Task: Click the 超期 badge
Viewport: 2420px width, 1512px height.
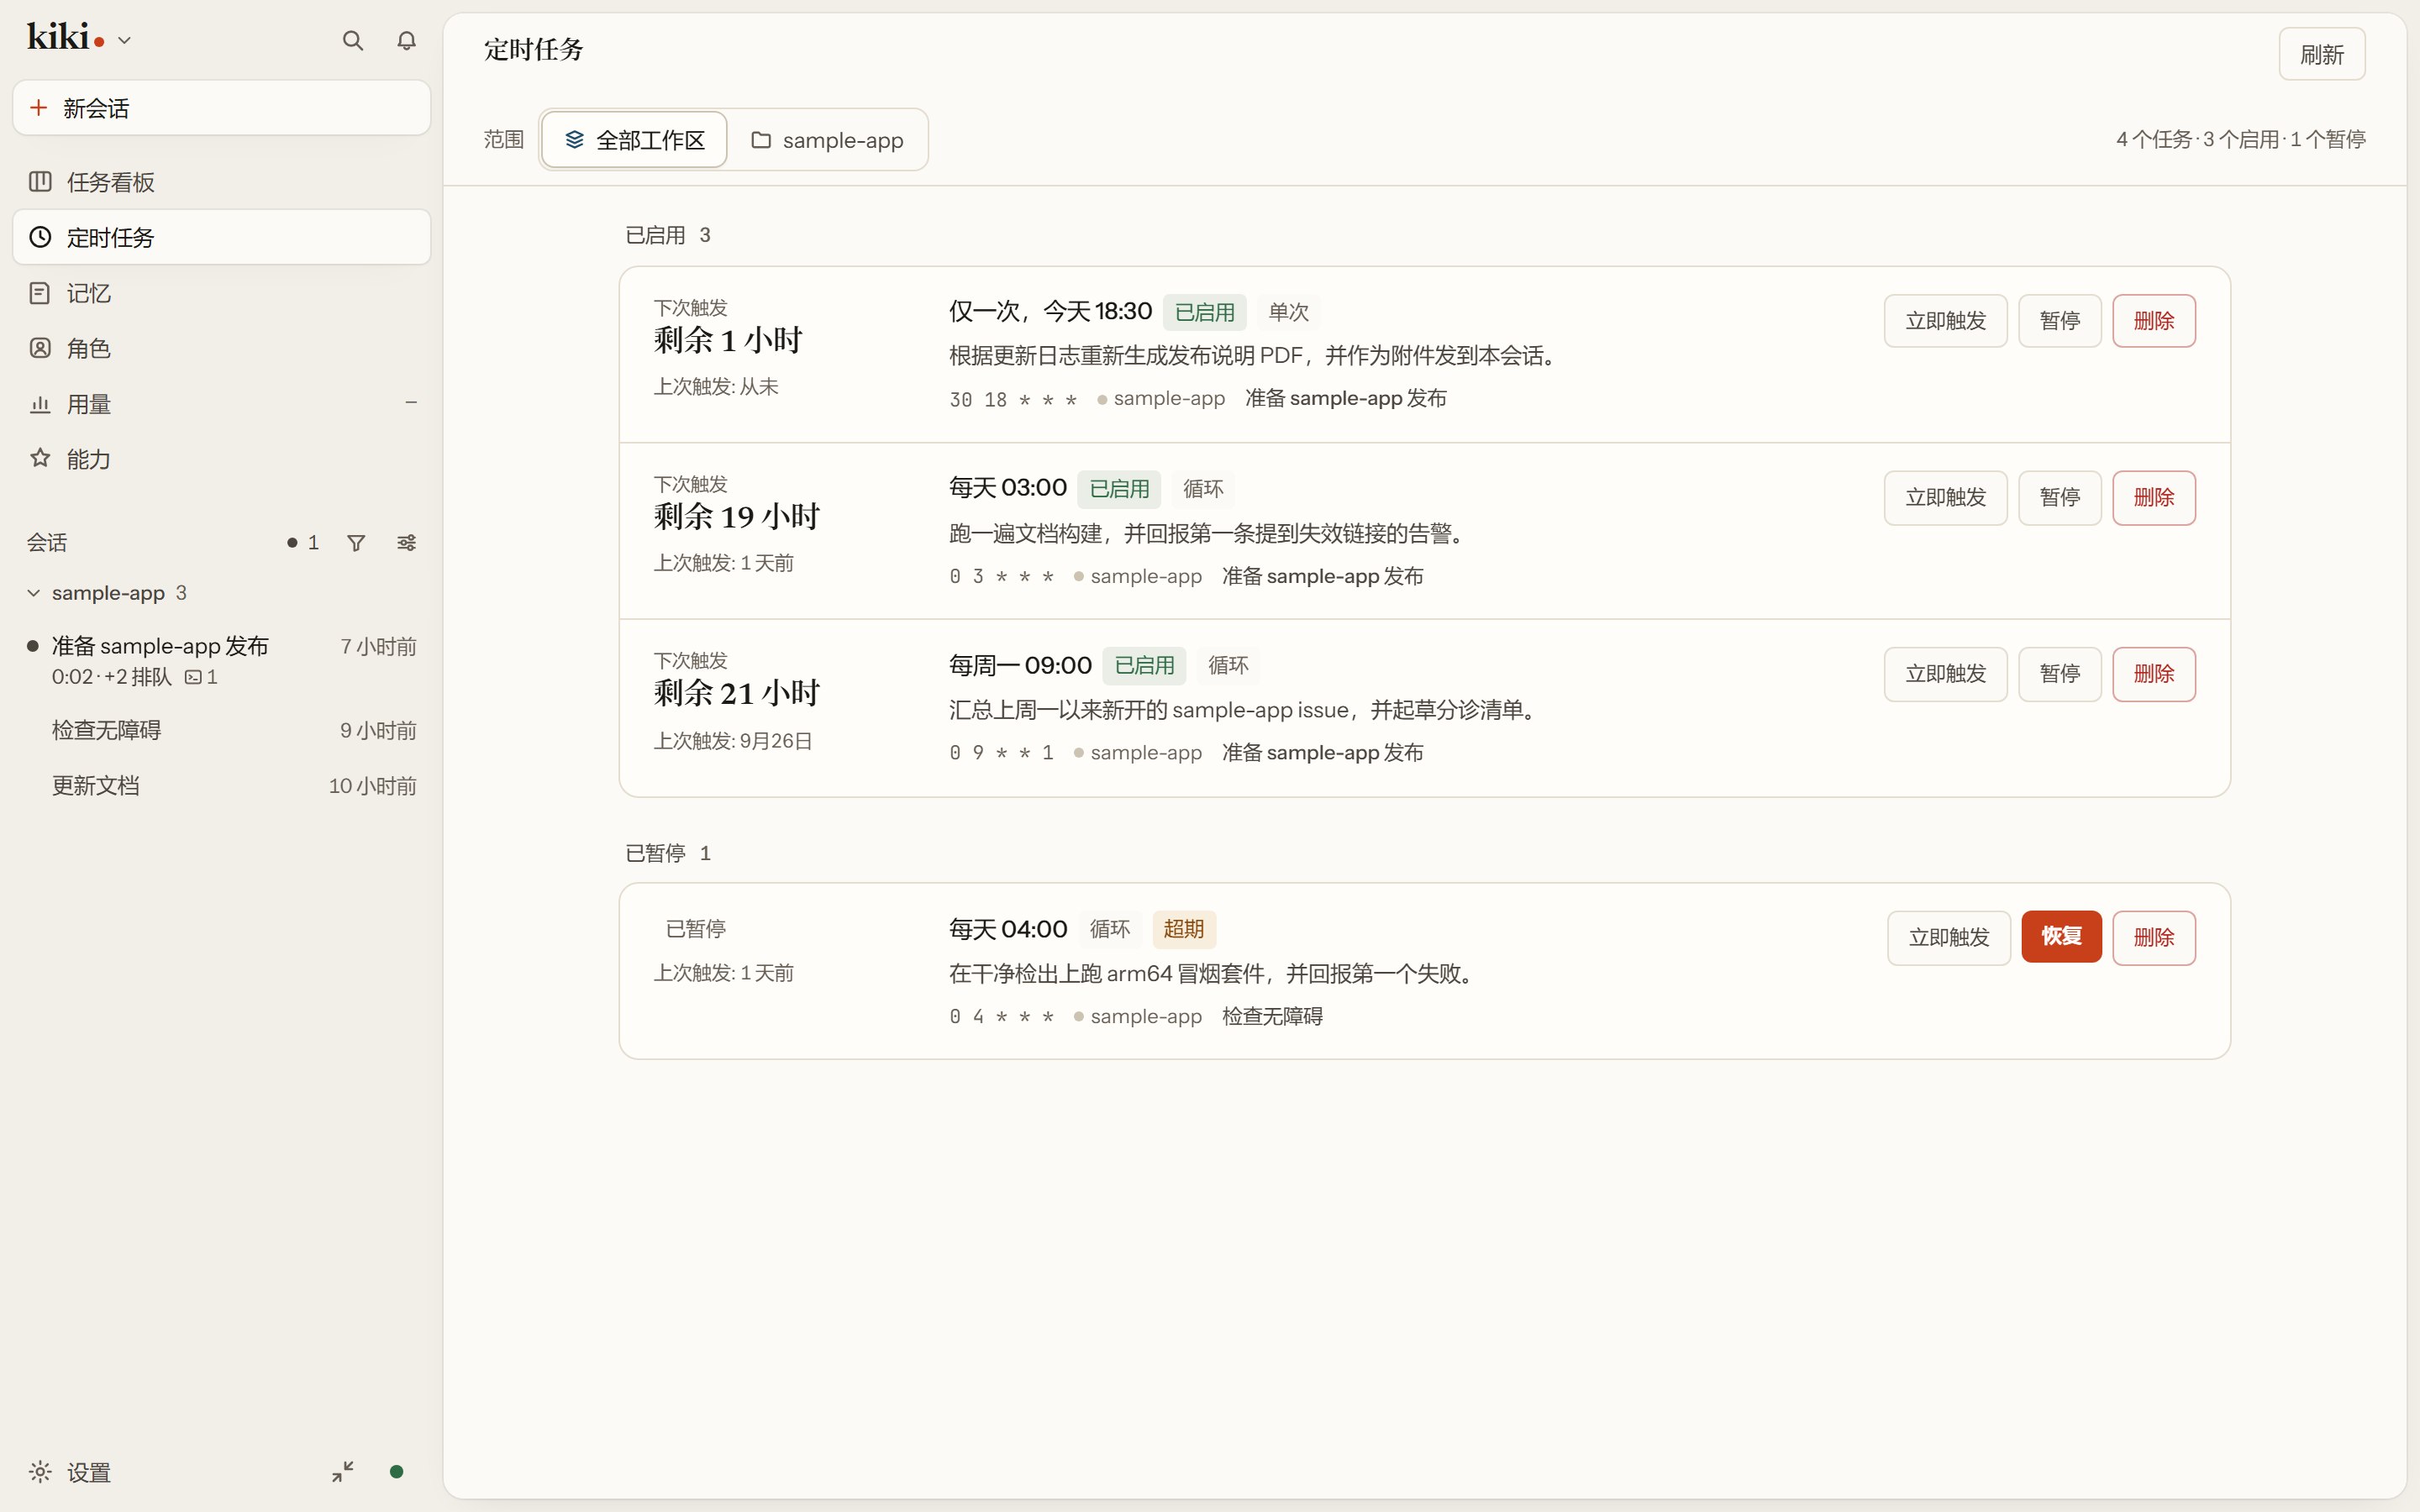Action: click(1183, 929)
